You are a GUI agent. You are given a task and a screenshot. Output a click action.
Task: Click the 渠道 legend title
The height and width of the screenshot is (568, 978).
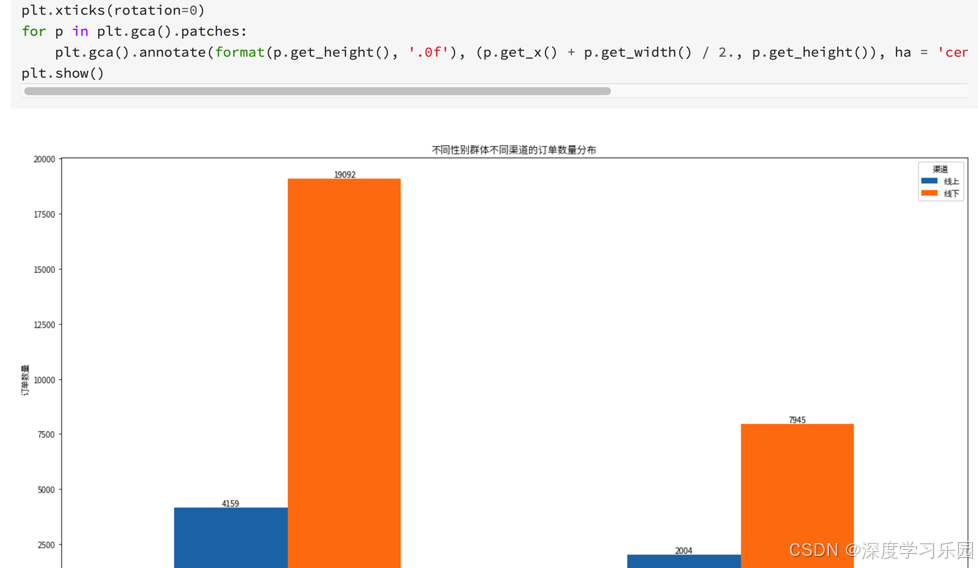click(940, 169)
